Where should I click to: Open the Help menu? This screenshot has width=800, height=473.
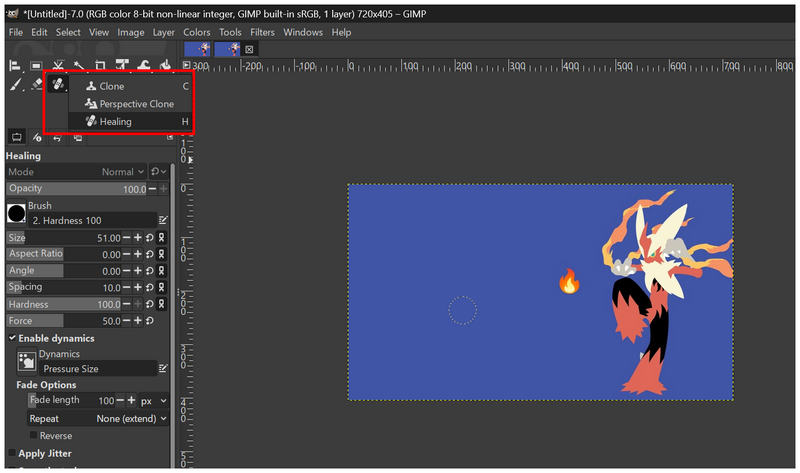pyautogui.click(x=341, y=32)
